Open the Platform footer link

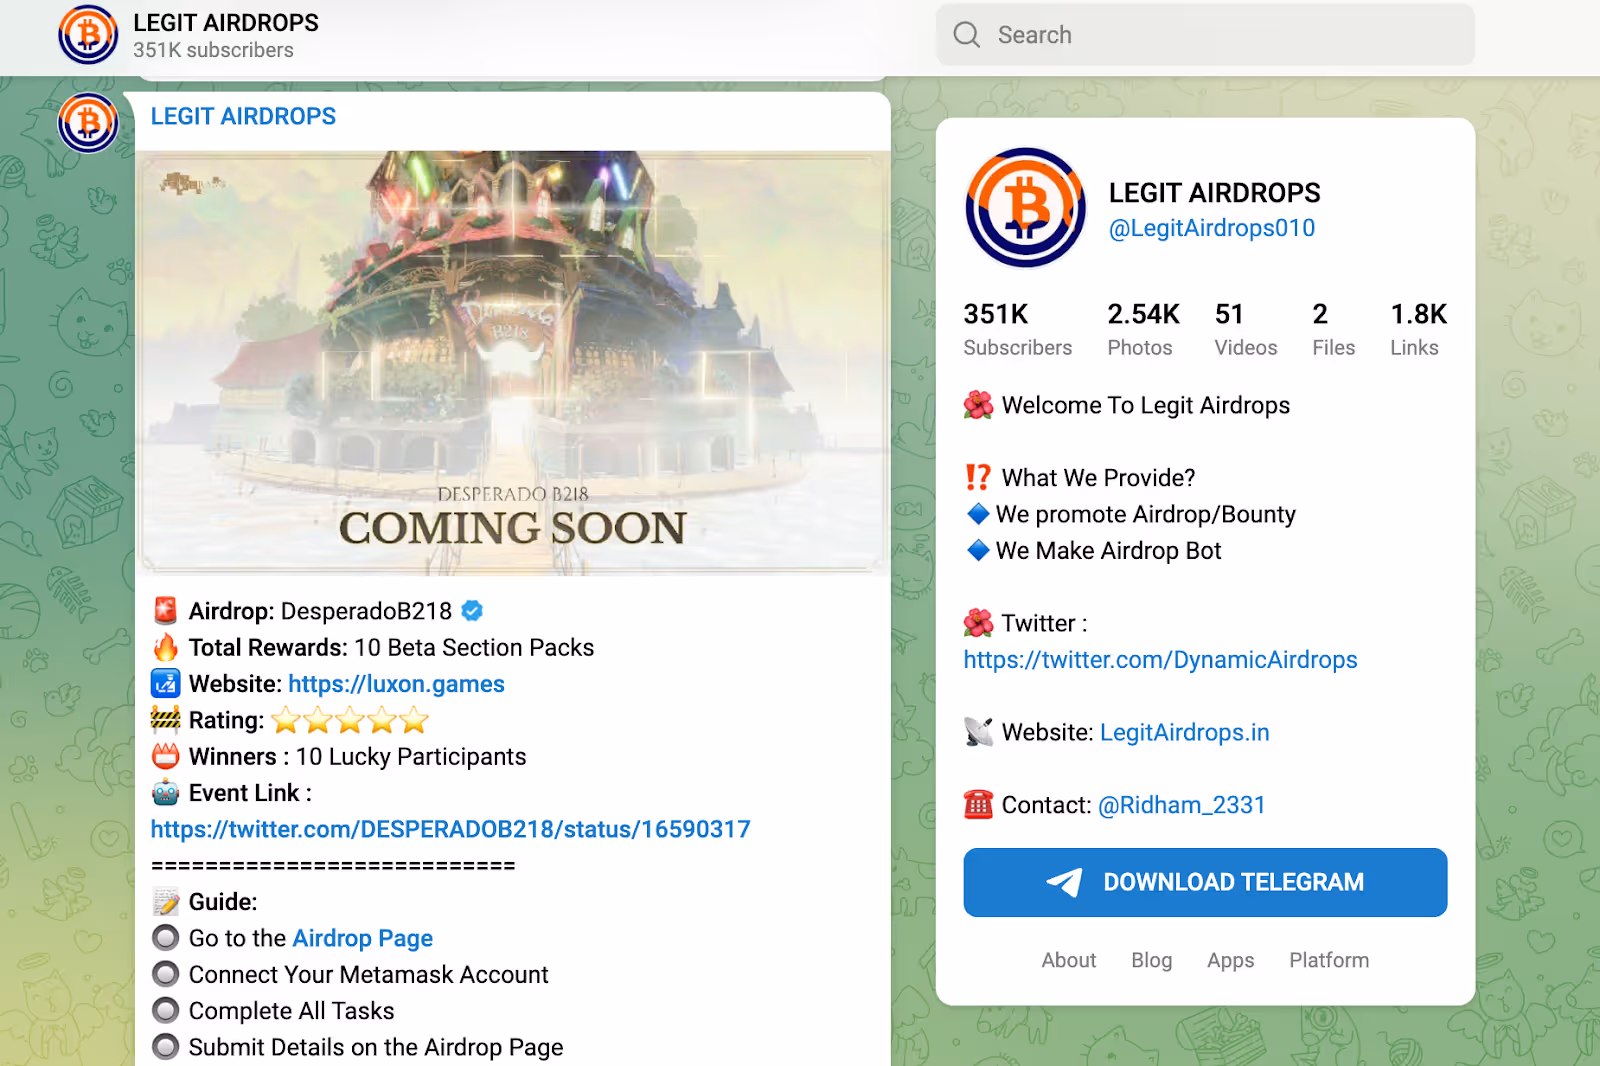click(1329, 960)
